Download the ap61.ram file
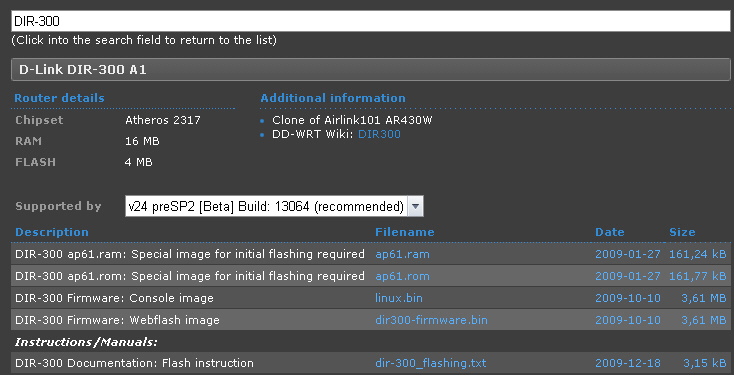Viewport: 734px width, 375px height. click(x=402, y=254)
